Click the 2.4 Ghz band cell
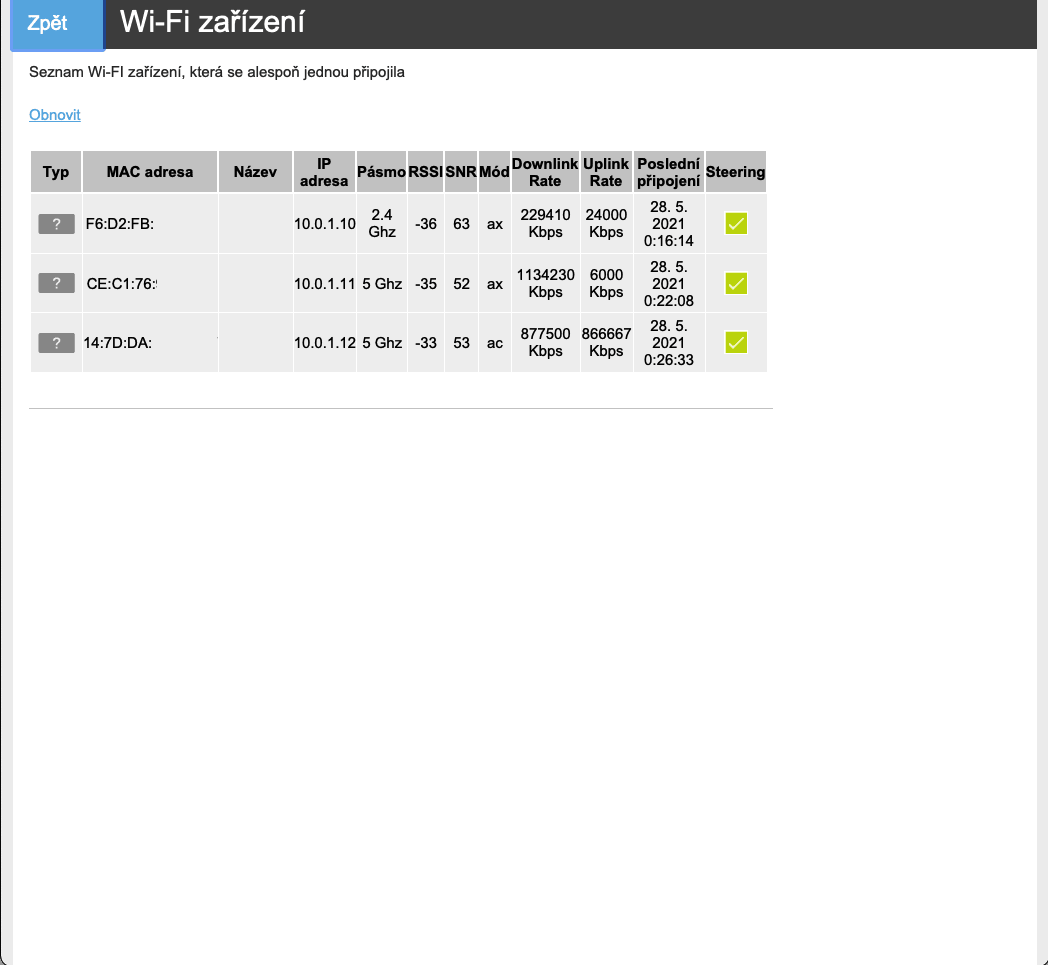 [382, 223]
